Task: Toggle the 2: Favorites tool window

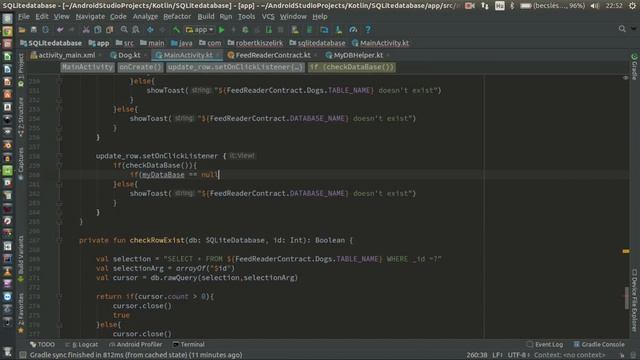Action: [x=21, y=313]
